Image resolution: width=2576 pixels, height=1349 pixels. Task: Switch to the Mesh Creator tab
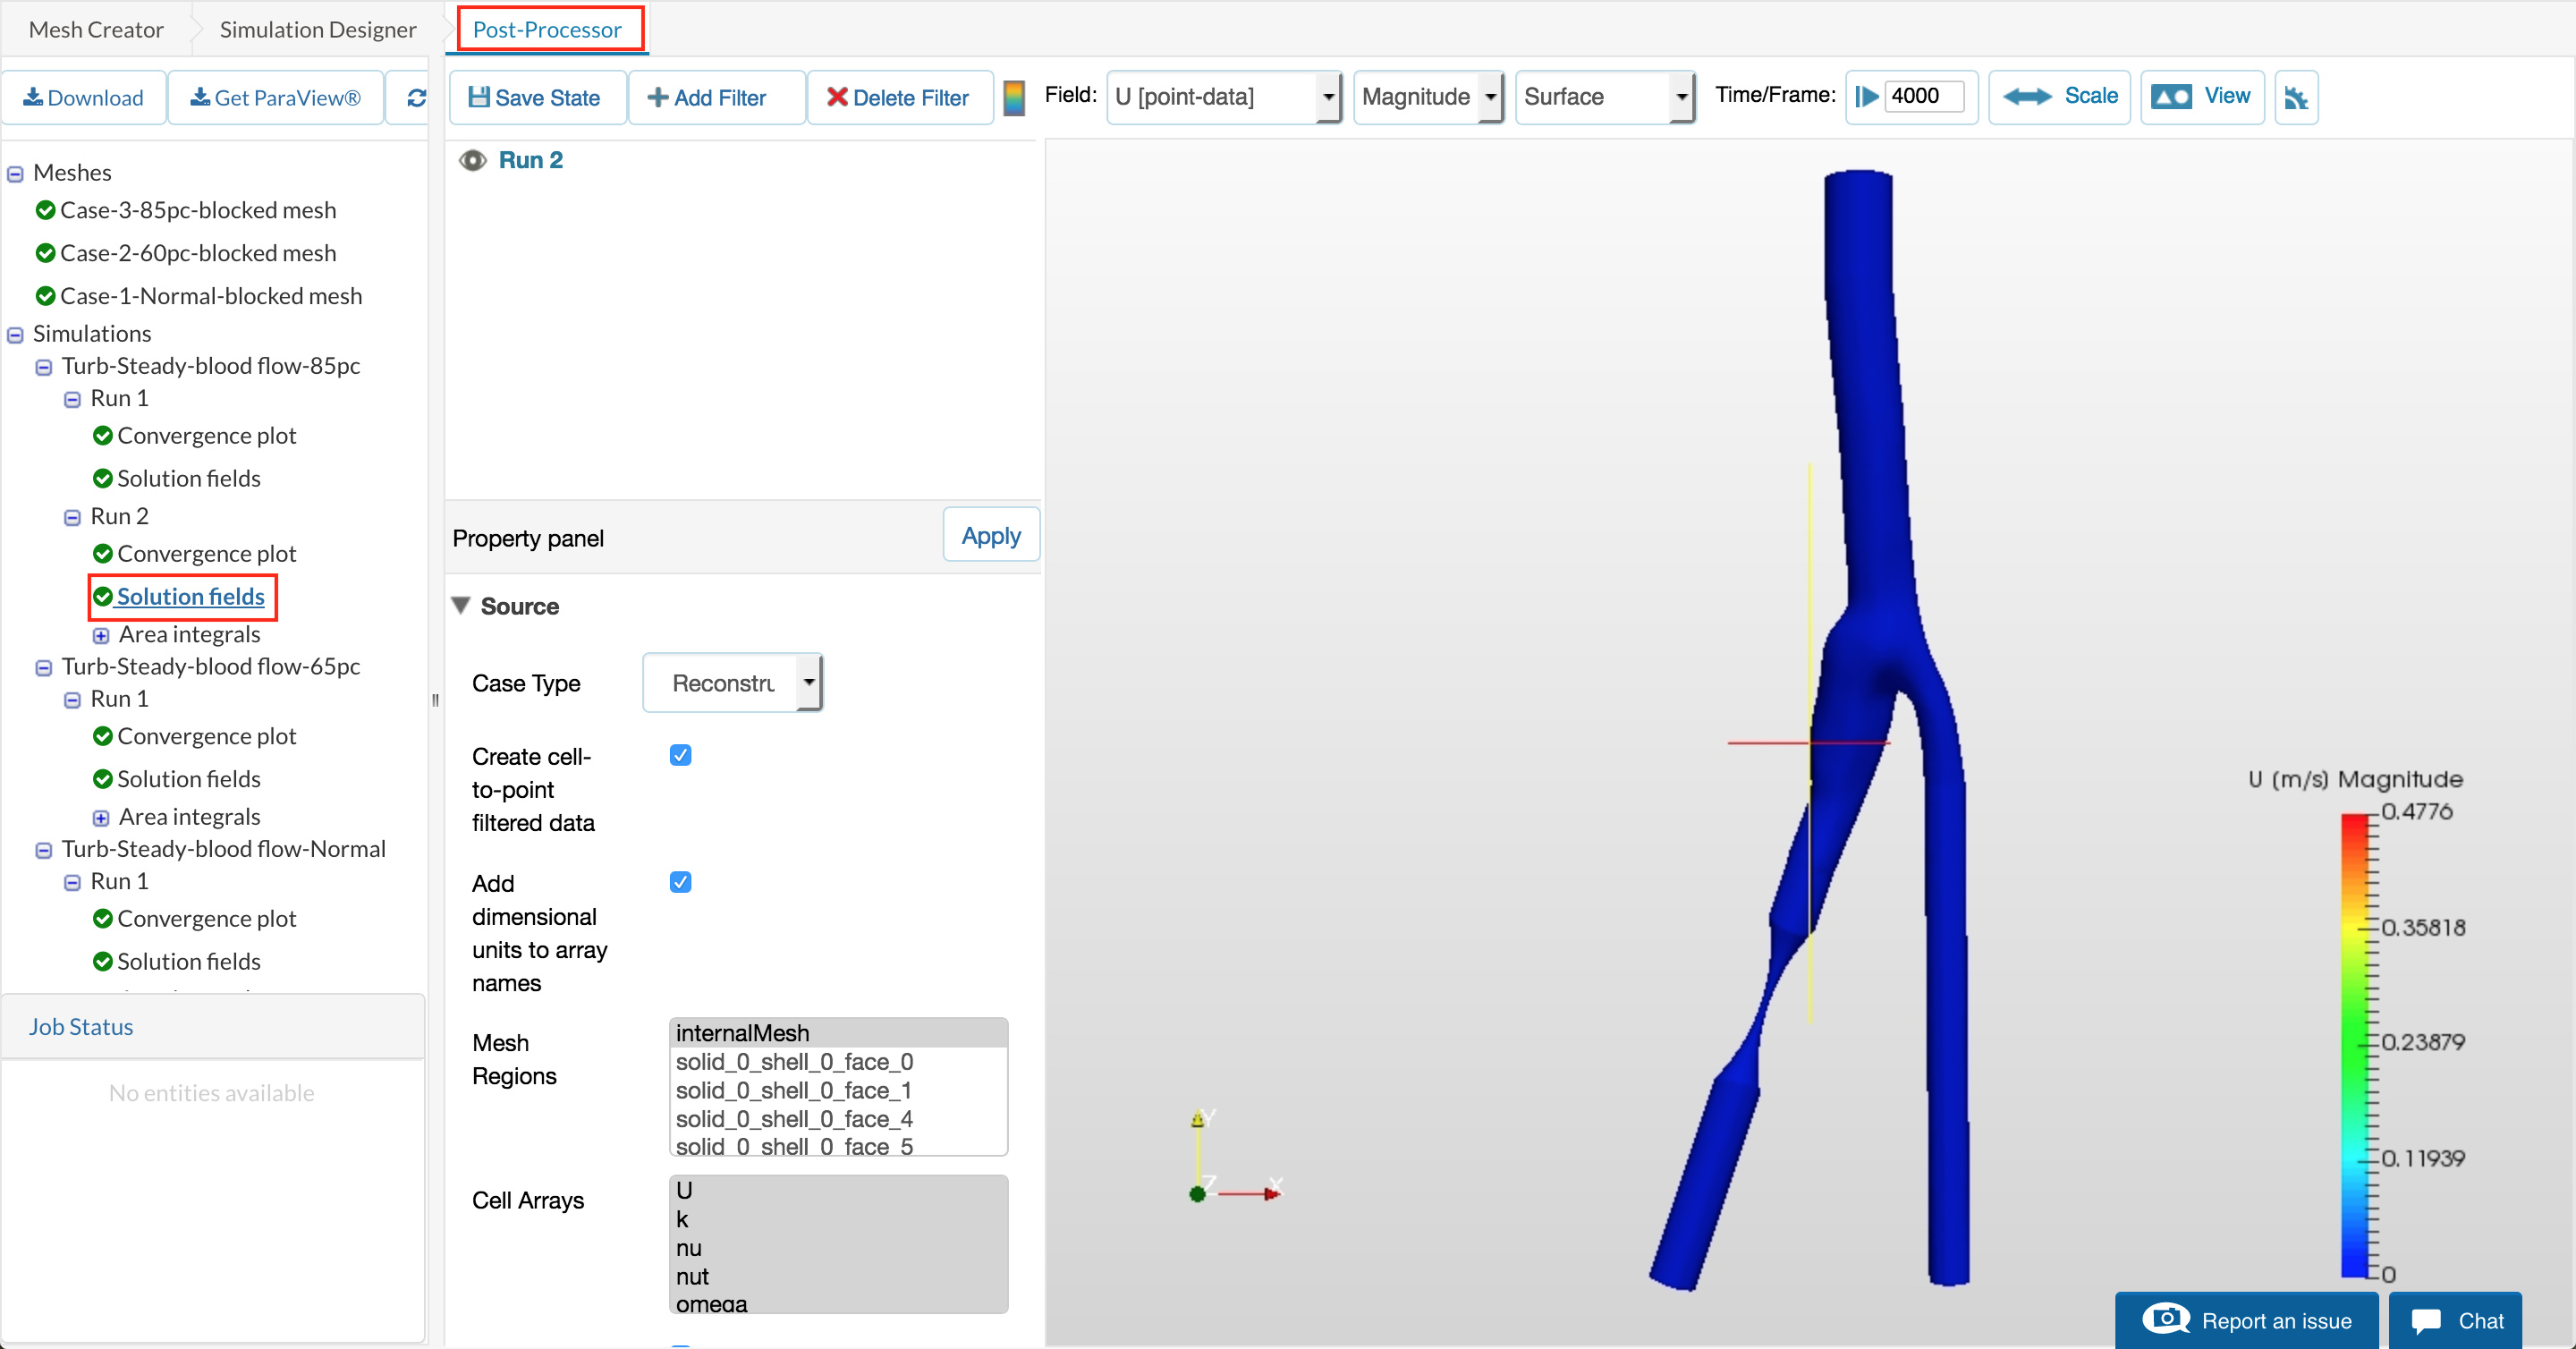(x=96, y=29)
